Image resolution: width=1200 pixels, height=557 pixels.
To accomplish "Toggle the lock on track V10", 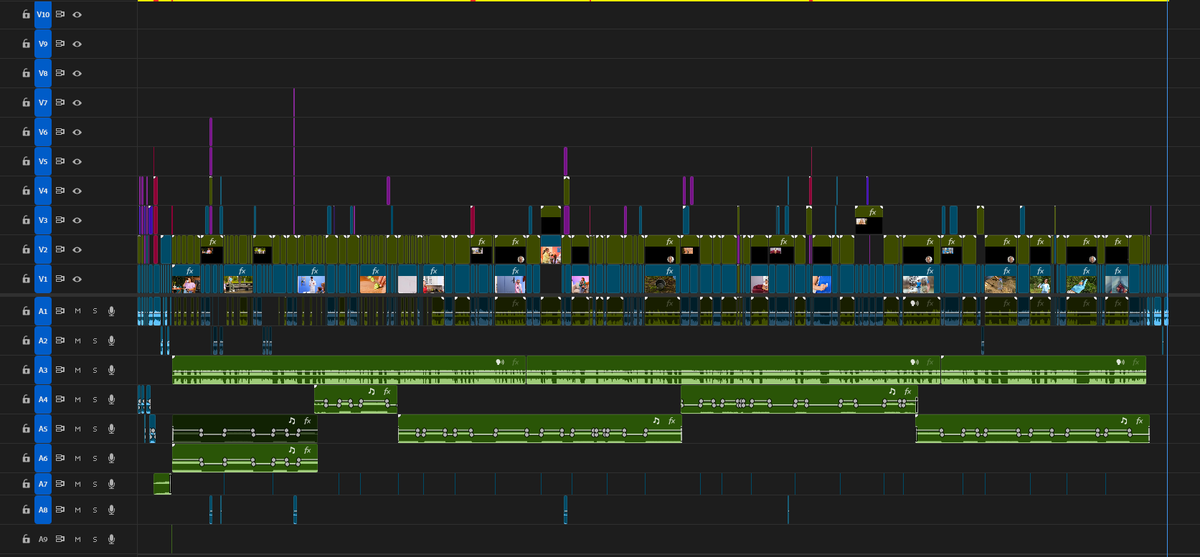I will point(26,15).
